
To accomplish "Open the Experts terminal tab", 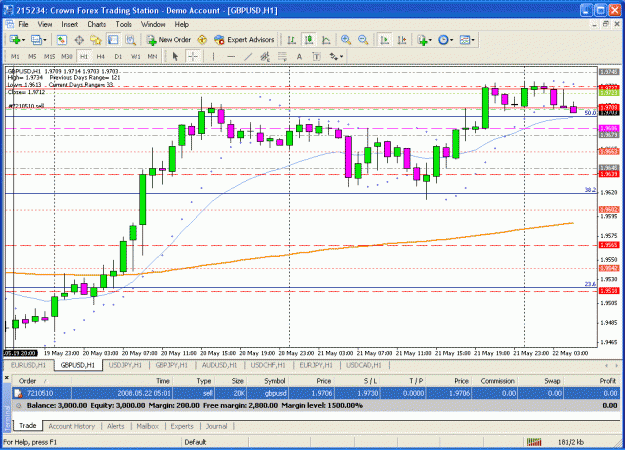I will [182, 426].
